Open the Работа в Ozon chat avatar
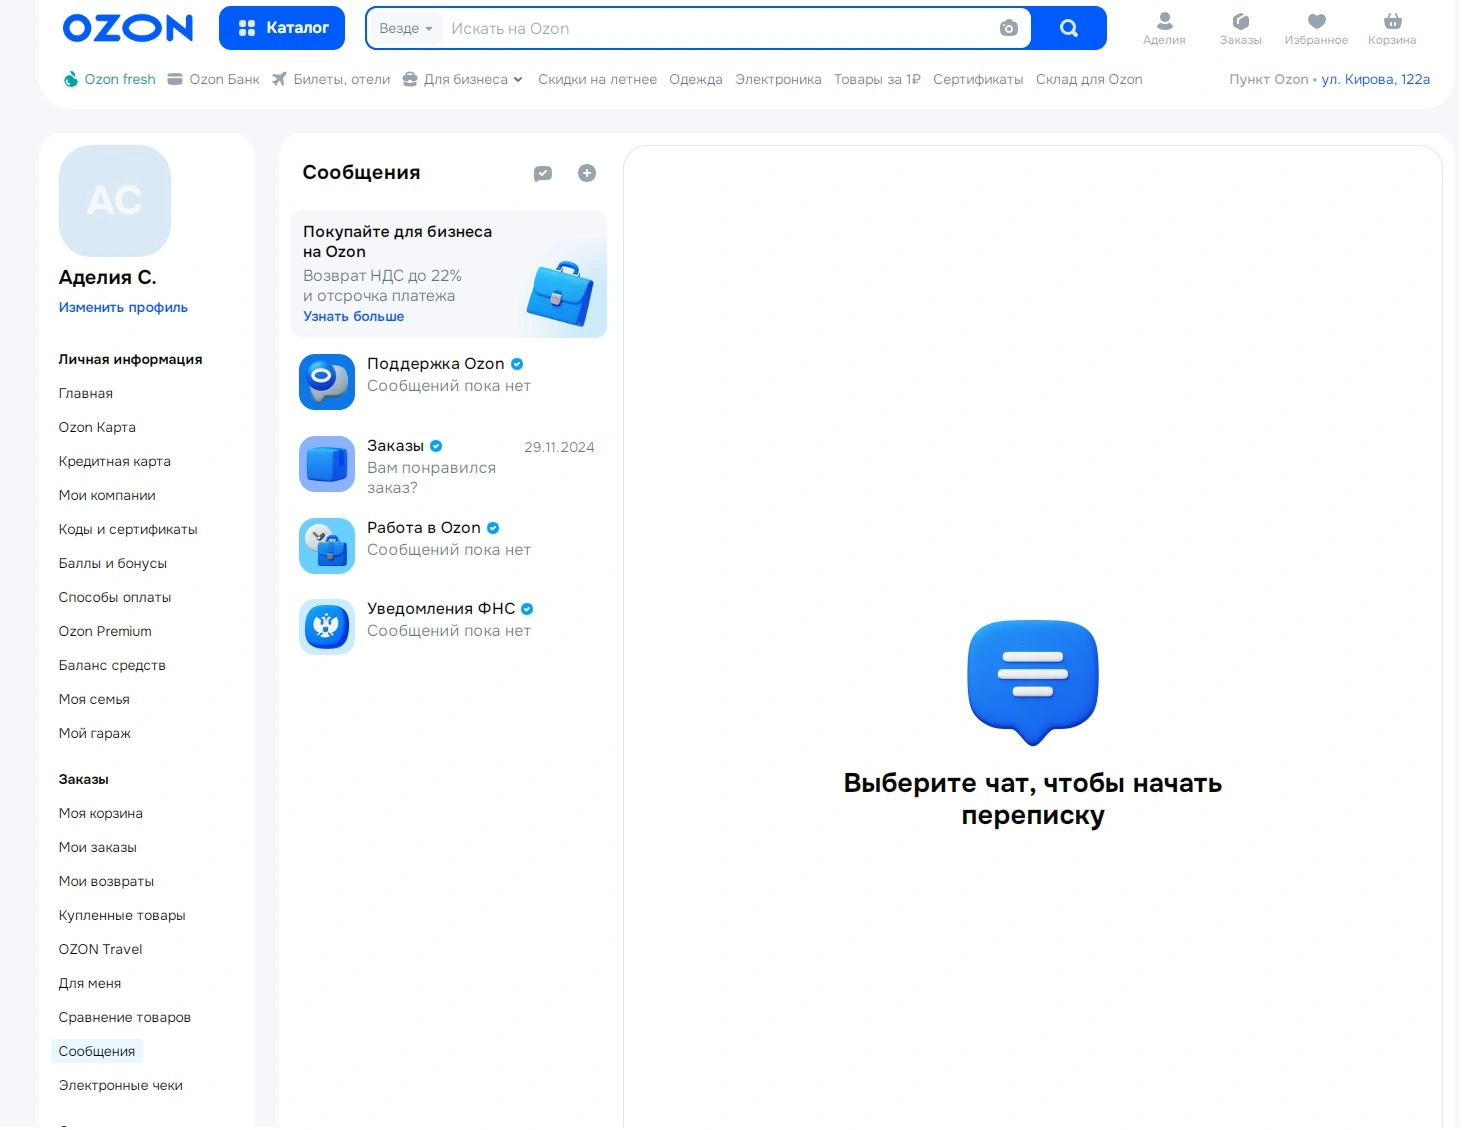The width and height of the screenshot is (1462, 1130). [327, 546]
